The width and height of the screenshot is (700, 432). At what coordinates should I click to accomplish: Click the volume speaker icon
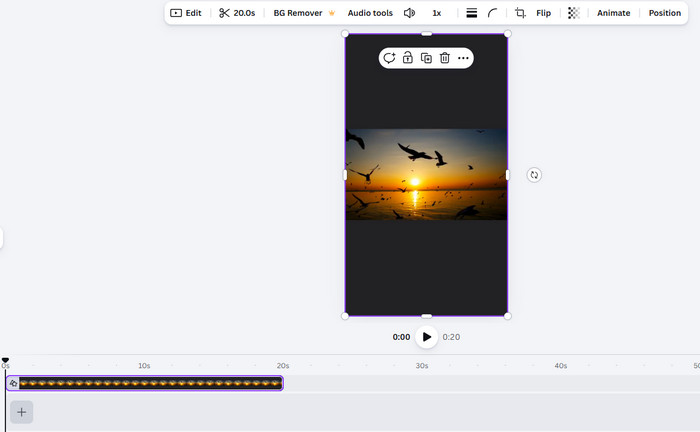point(409,13)
